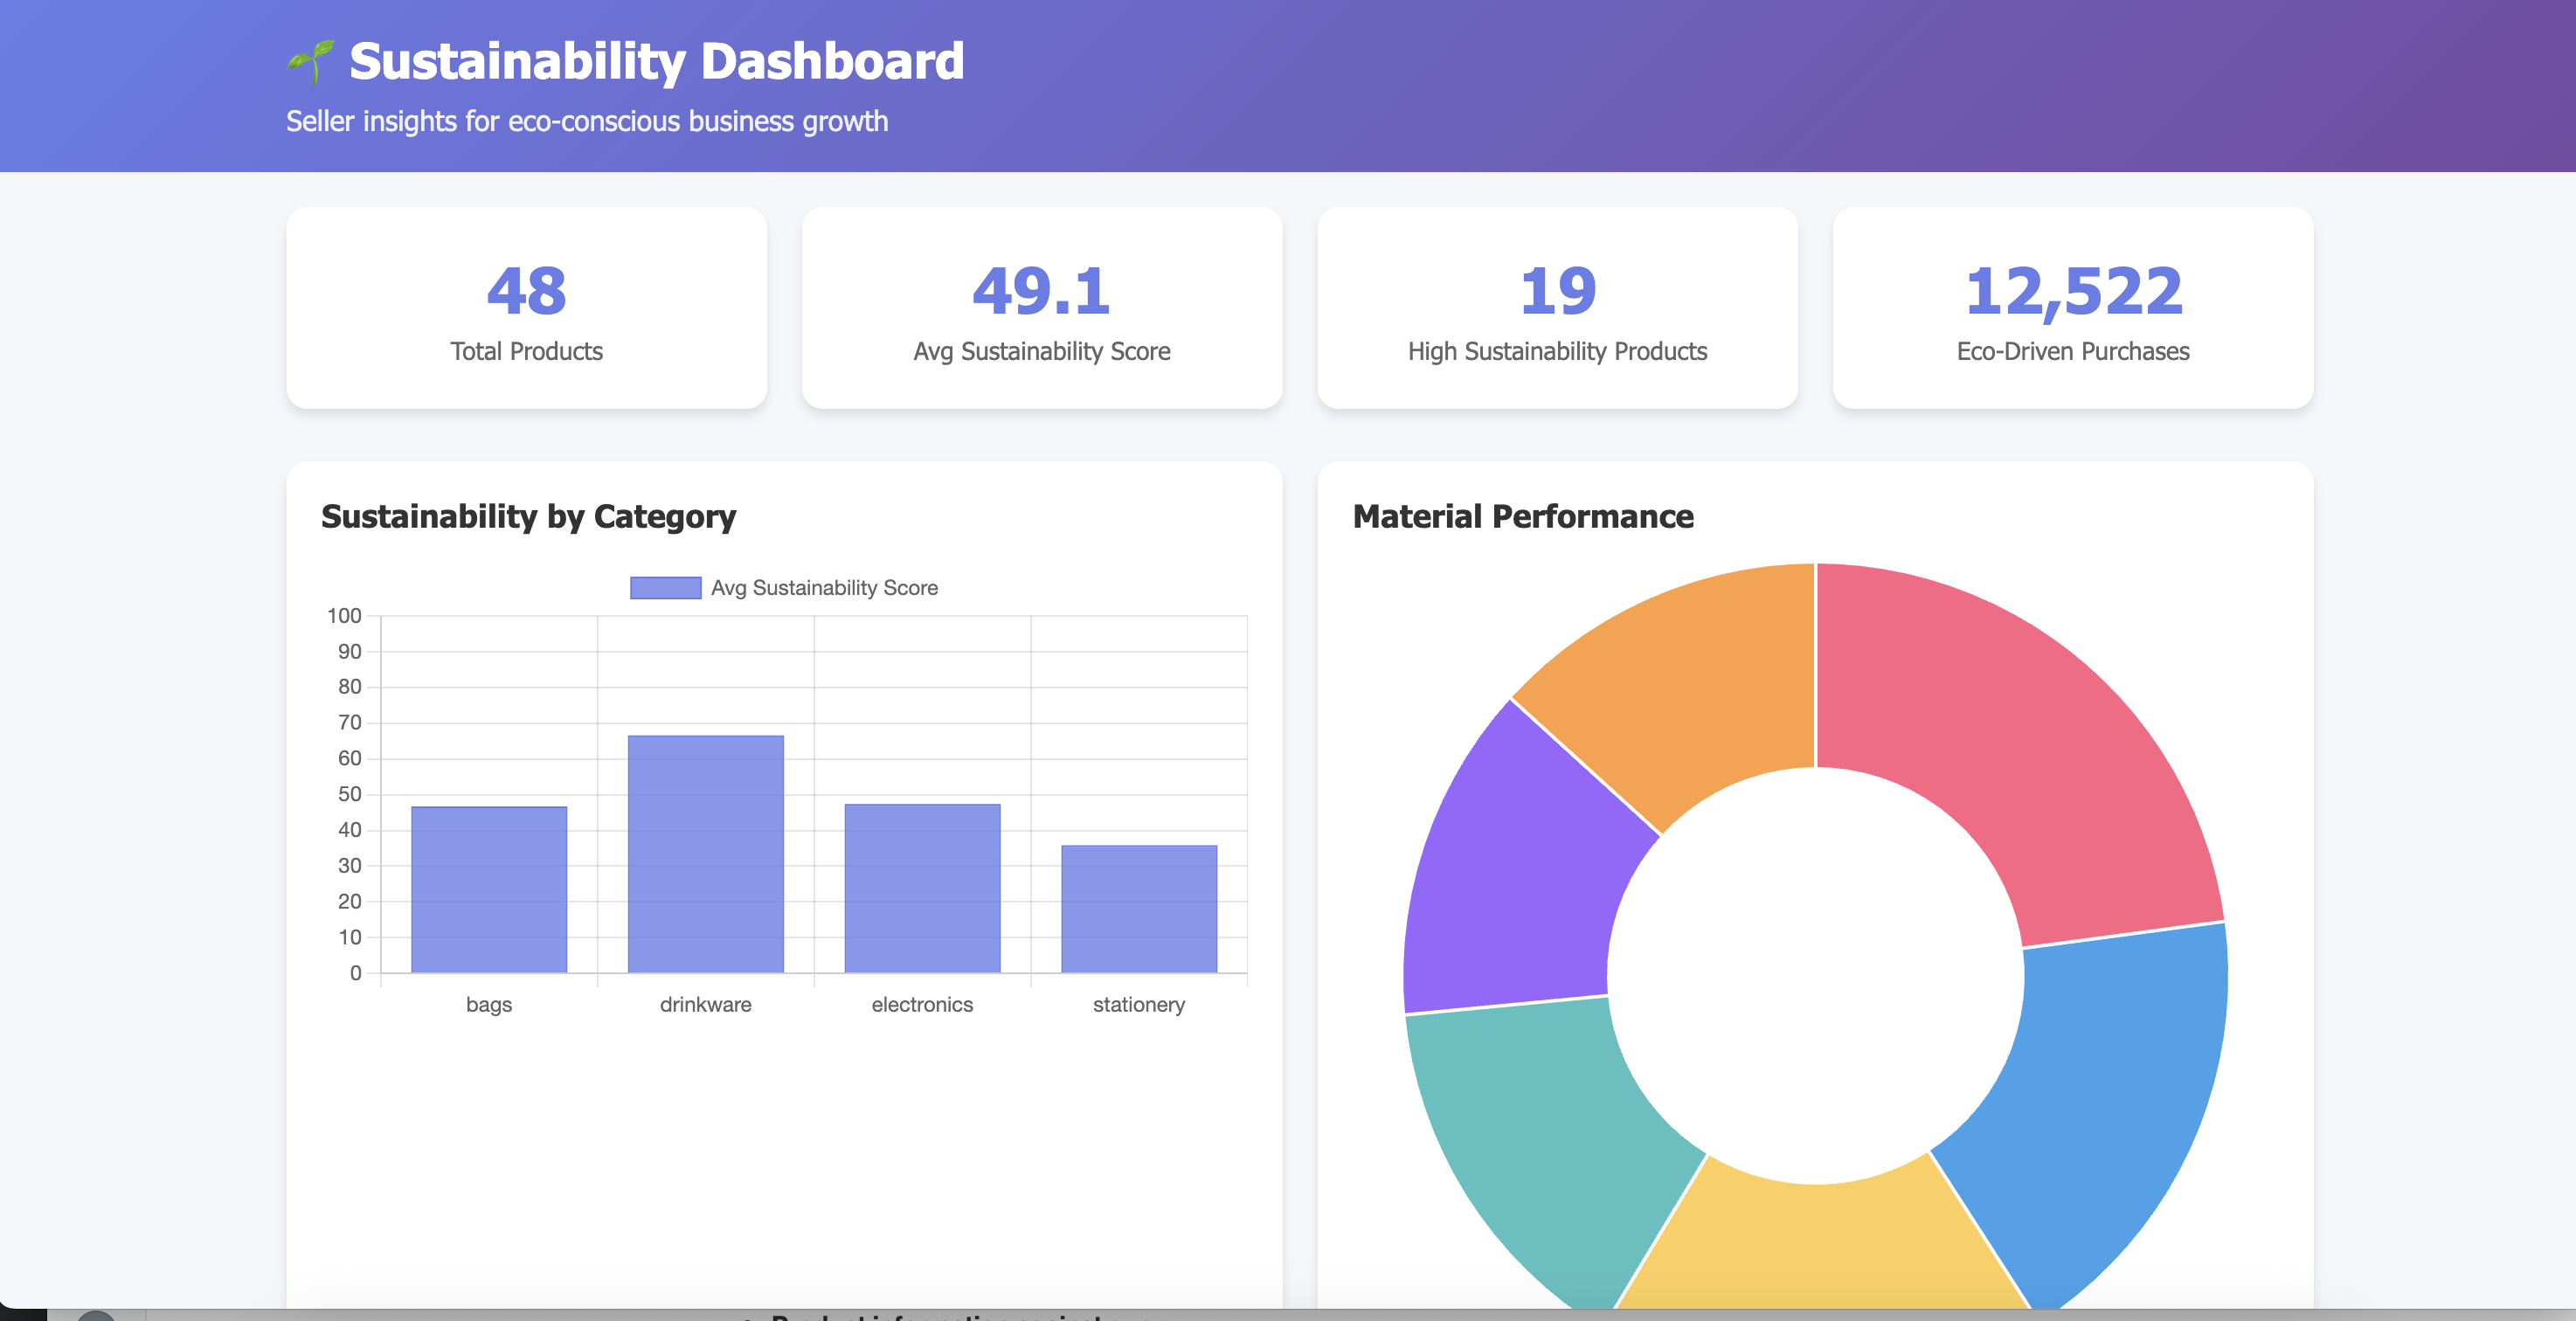Click the Material Performance chart title

click(1522, 517)
